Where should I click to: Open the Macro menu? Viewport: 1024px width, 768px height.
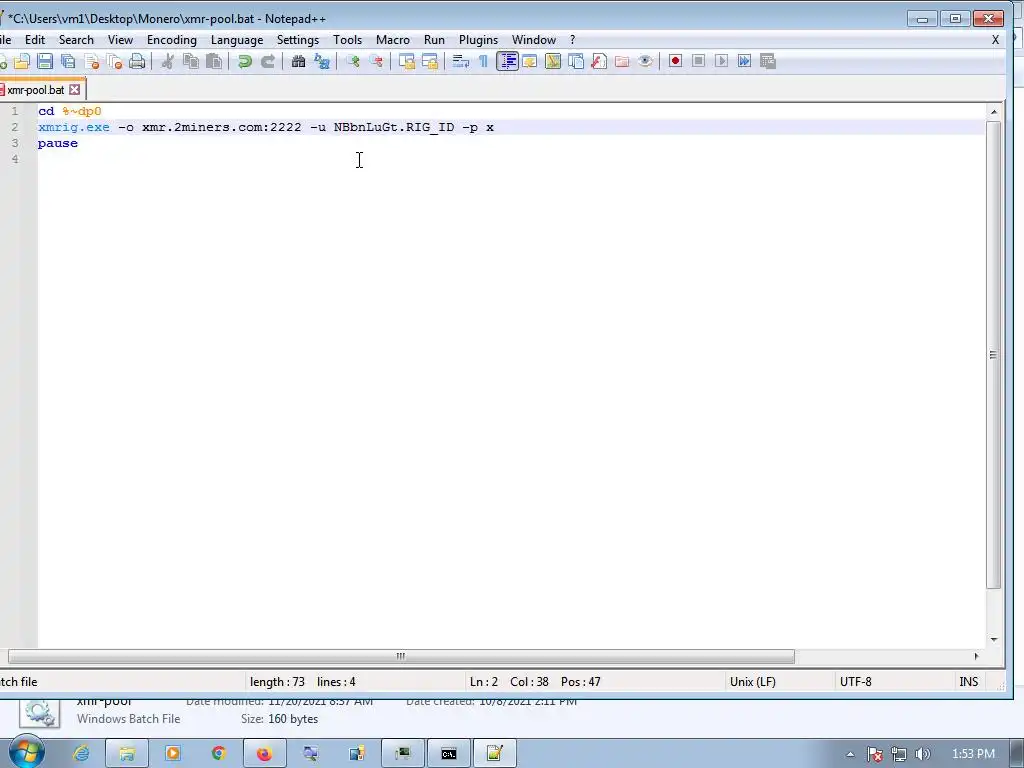[x=392, y=40]
